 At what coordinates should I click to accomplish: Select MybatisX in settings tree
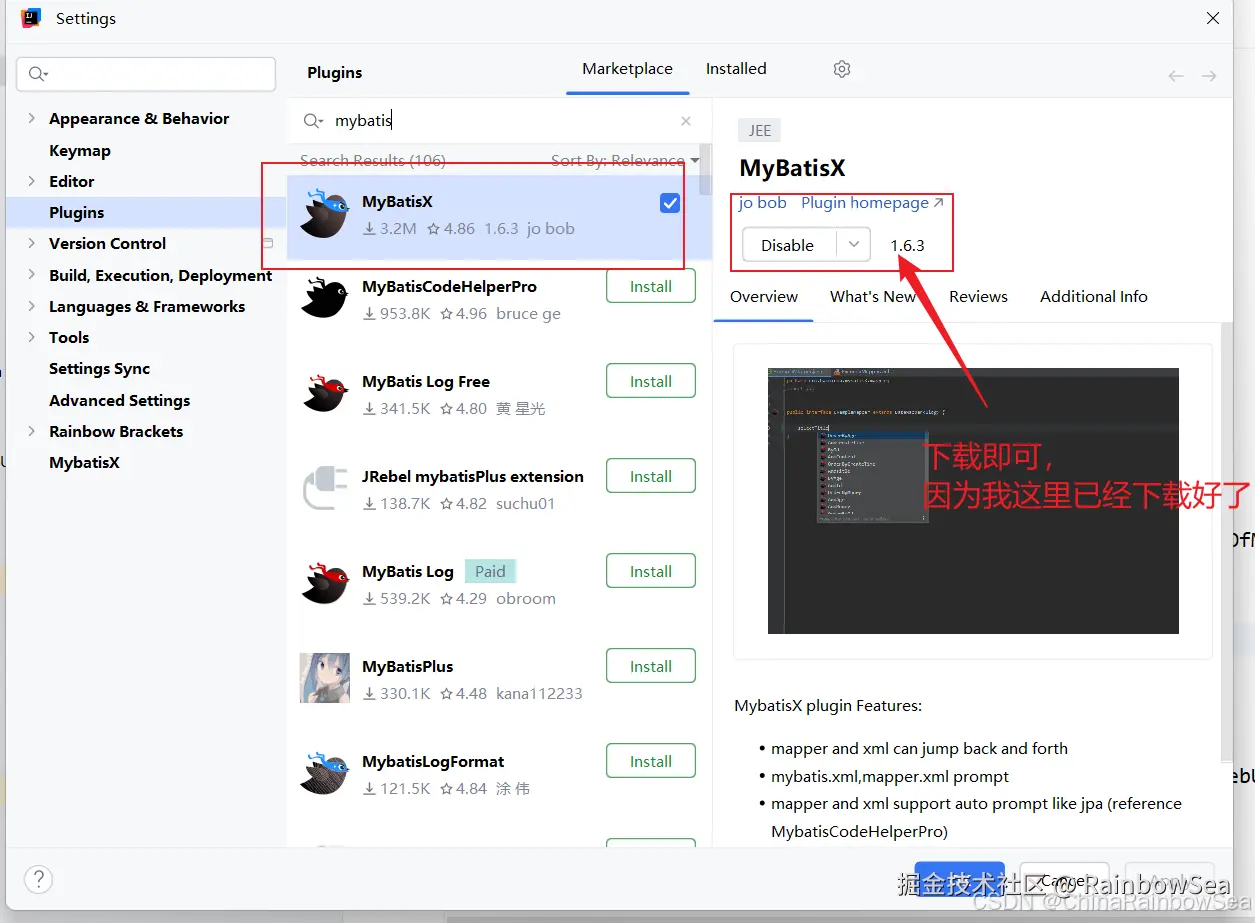pyautogui.click(x=84, y=462)
